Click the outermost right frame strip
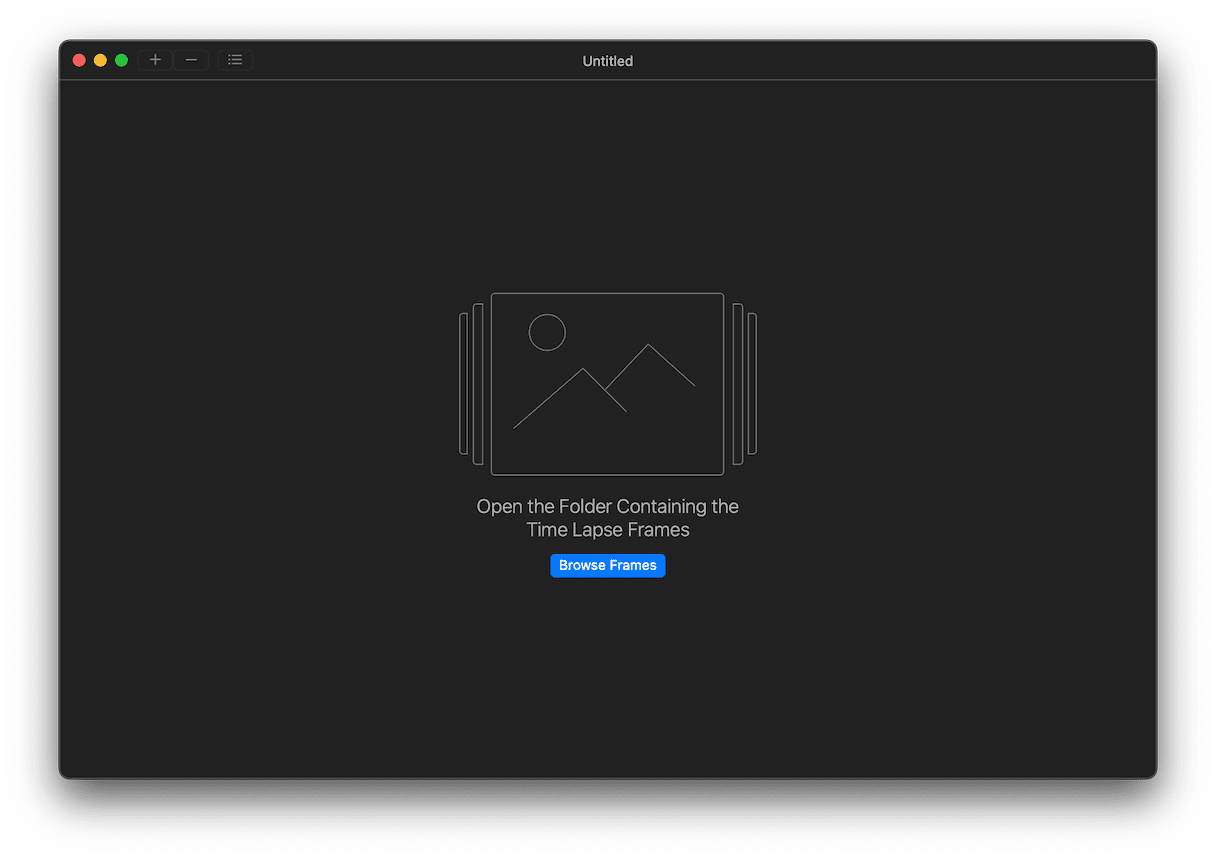This screenshot has height=857, width=1216. (x=752, y=383)
